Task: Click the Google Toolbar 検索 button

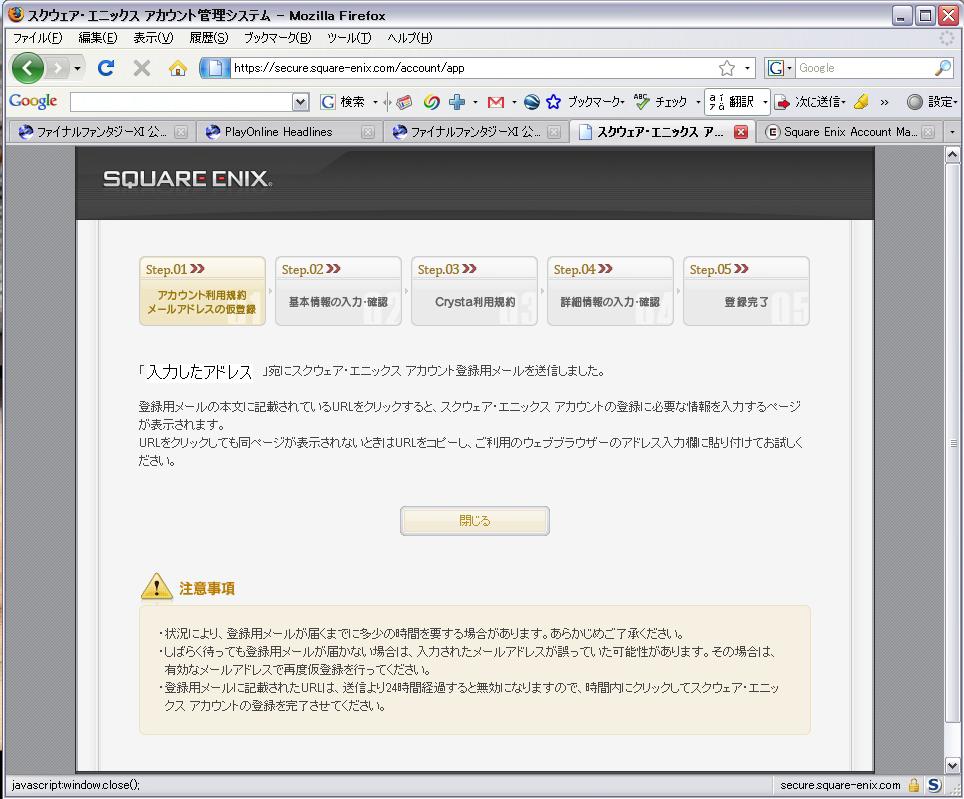Action: tap(343, 102)
